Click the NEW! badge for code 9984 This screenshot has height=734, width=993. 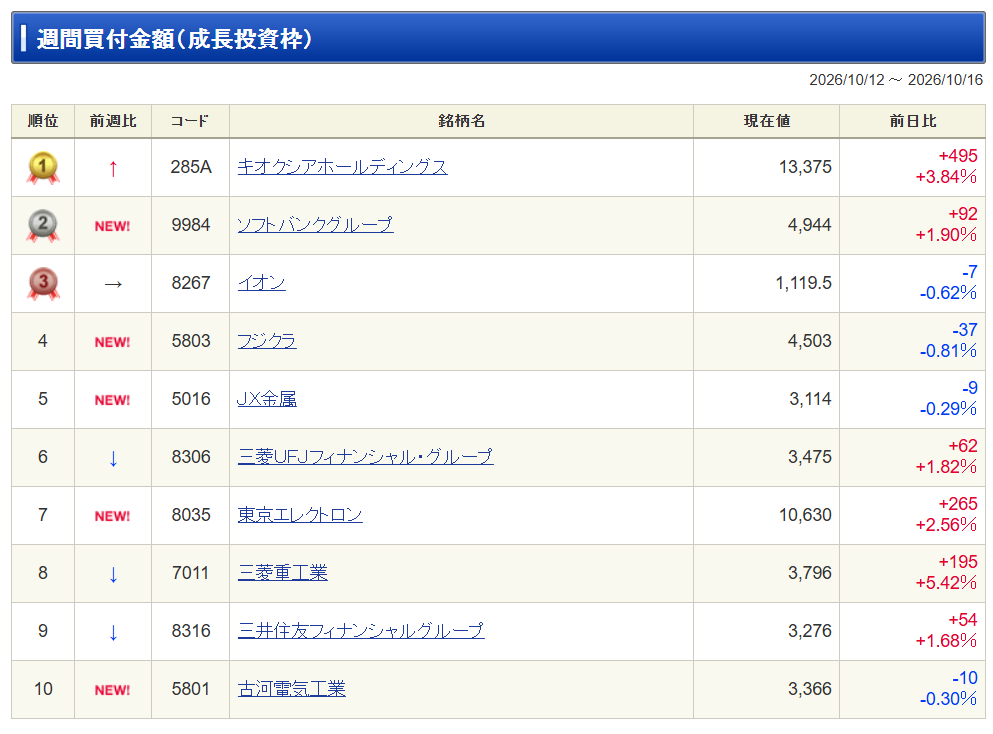112,226
